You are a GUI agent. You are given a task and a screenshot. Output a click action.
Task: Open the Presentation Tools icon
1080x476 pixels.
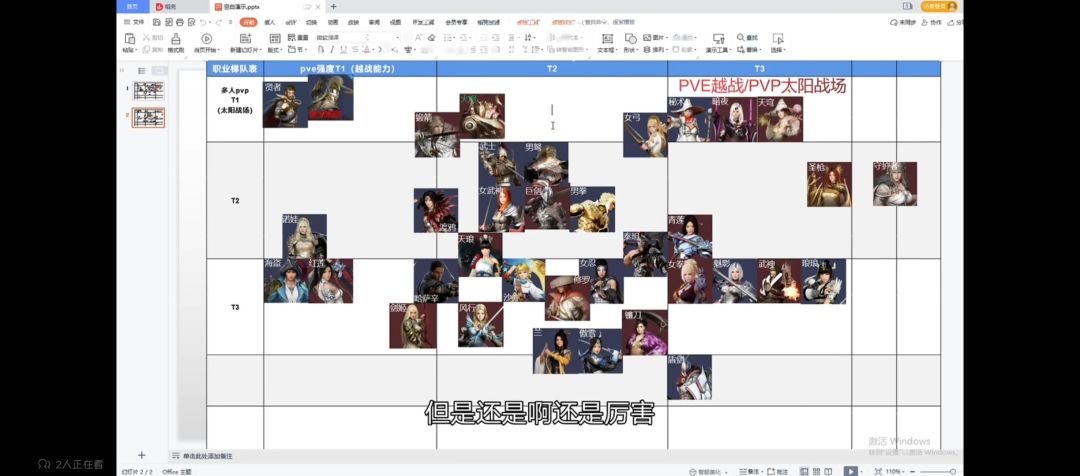tap(718, 39)
